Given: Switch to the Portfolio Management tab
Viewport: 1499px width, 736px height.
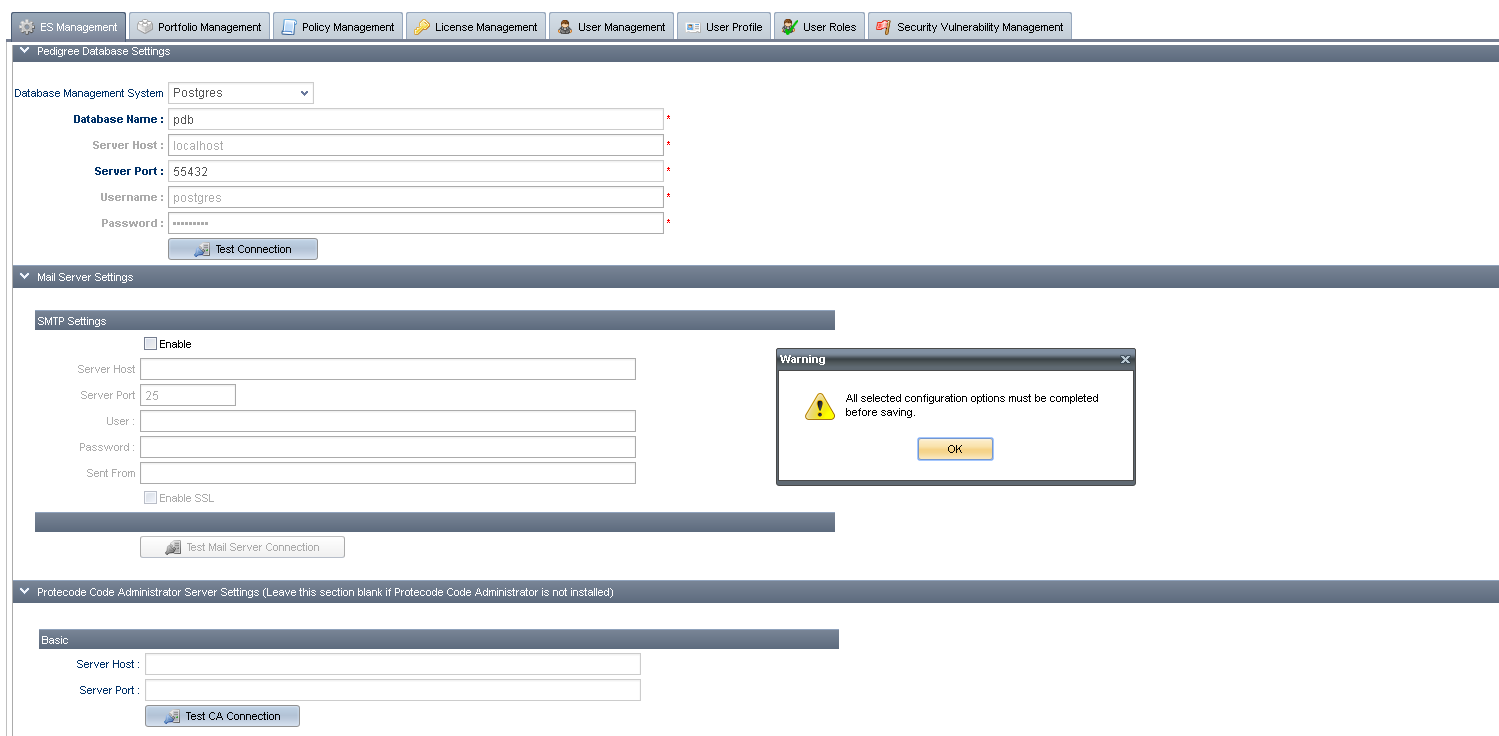Looking at the screenshot, I should click(x=200, y=27).
